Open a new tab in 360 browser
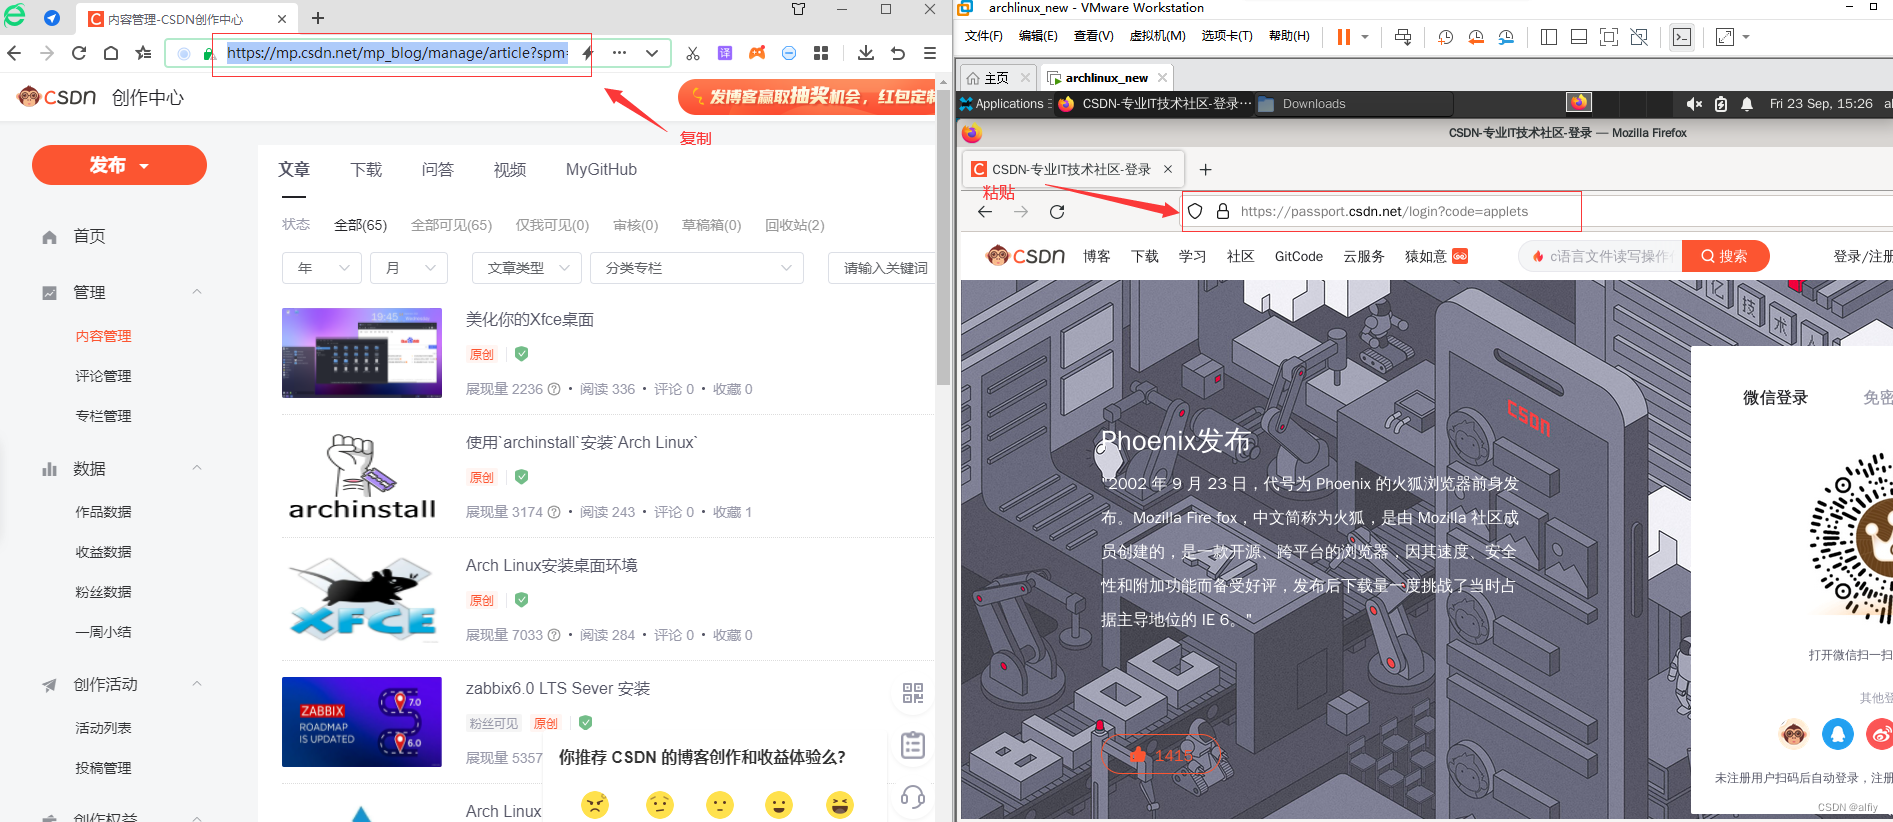The height and width of the screenshot is (822, 1893). (318, 18)
